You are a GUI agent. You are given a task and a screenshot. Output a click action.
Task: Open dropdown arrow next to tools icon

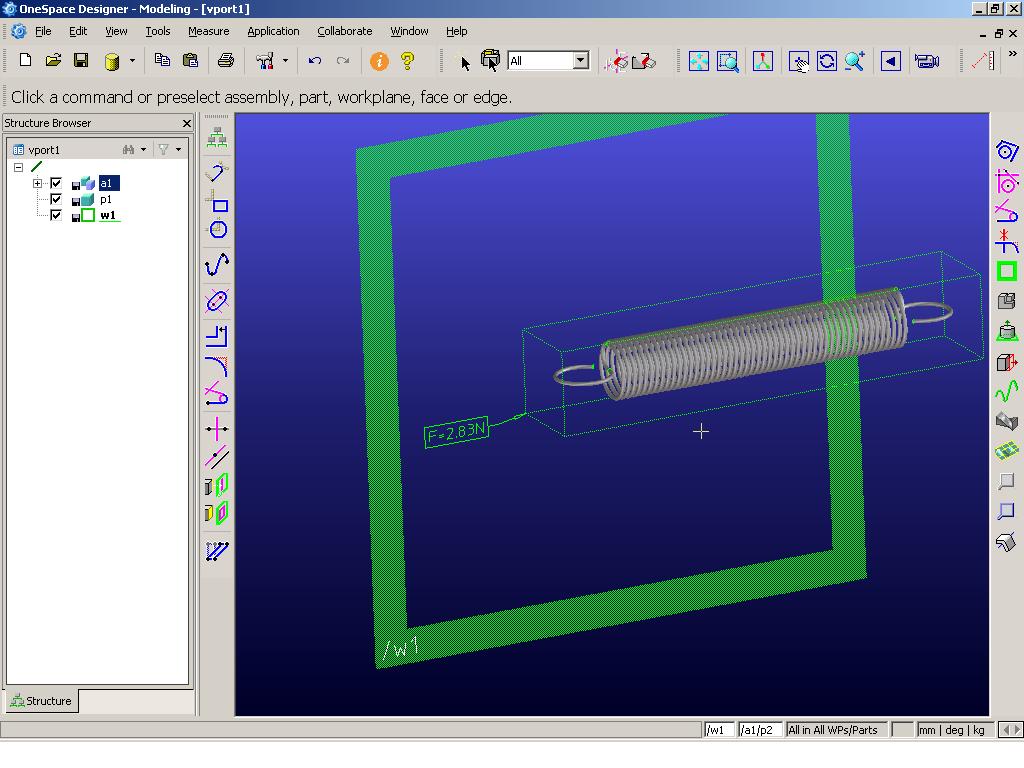[285, 61]
